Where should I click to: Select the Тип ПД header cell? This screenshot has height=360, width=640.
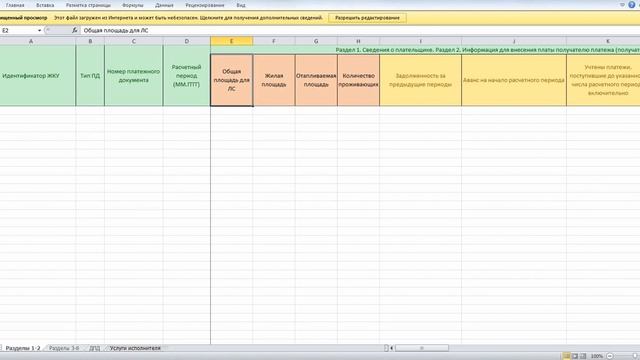(x=90, y=76)
